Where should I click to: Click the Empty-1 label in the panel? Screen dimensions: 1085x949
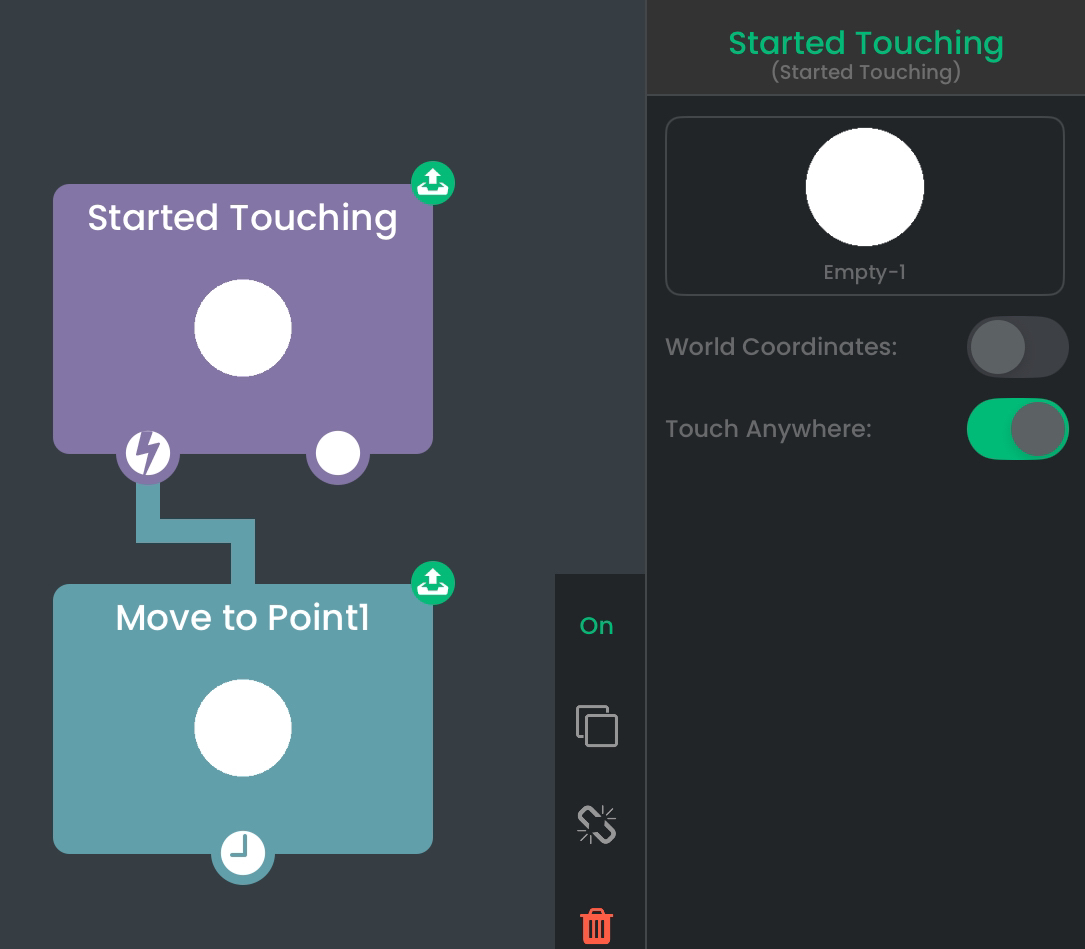click(x=865, y=272)
